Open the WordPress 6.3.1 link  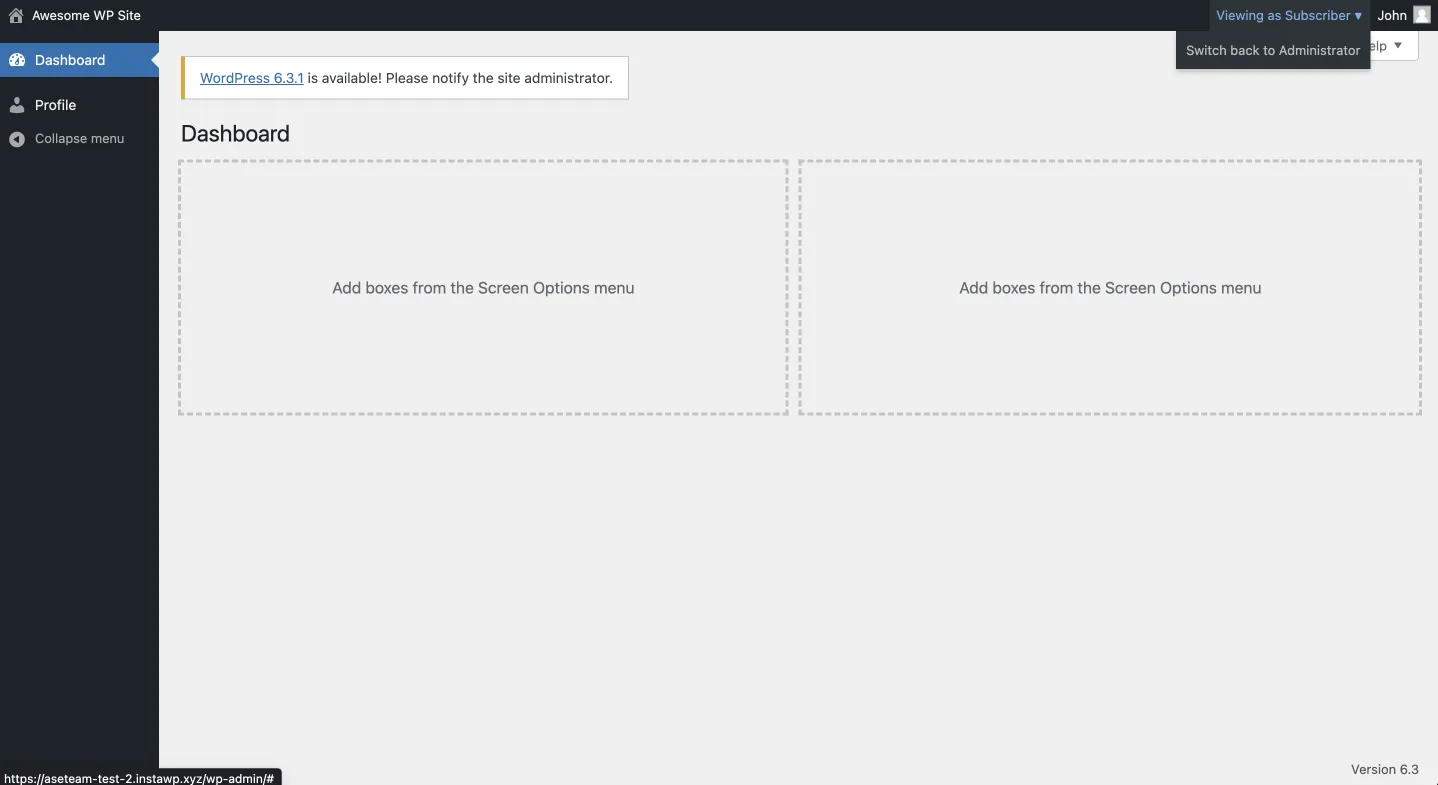click(x=252, y=78)
